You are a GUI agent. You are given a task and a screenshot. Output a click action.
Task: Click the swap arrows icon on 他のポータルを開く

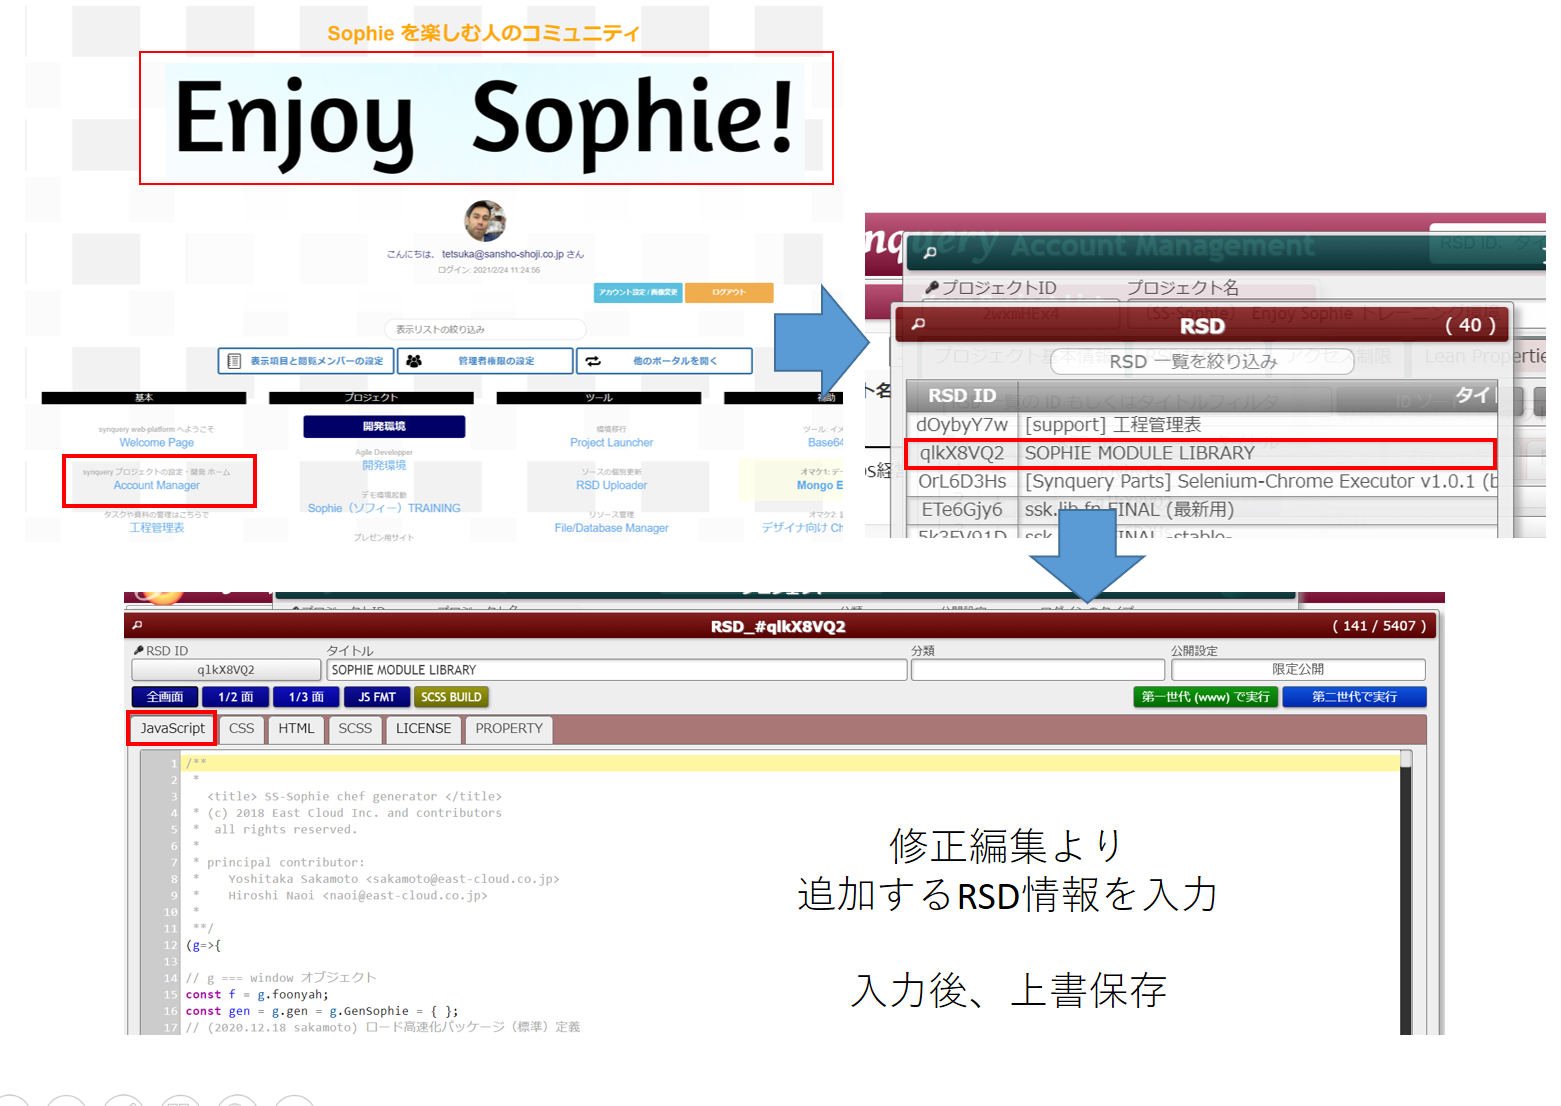(593, 361)
